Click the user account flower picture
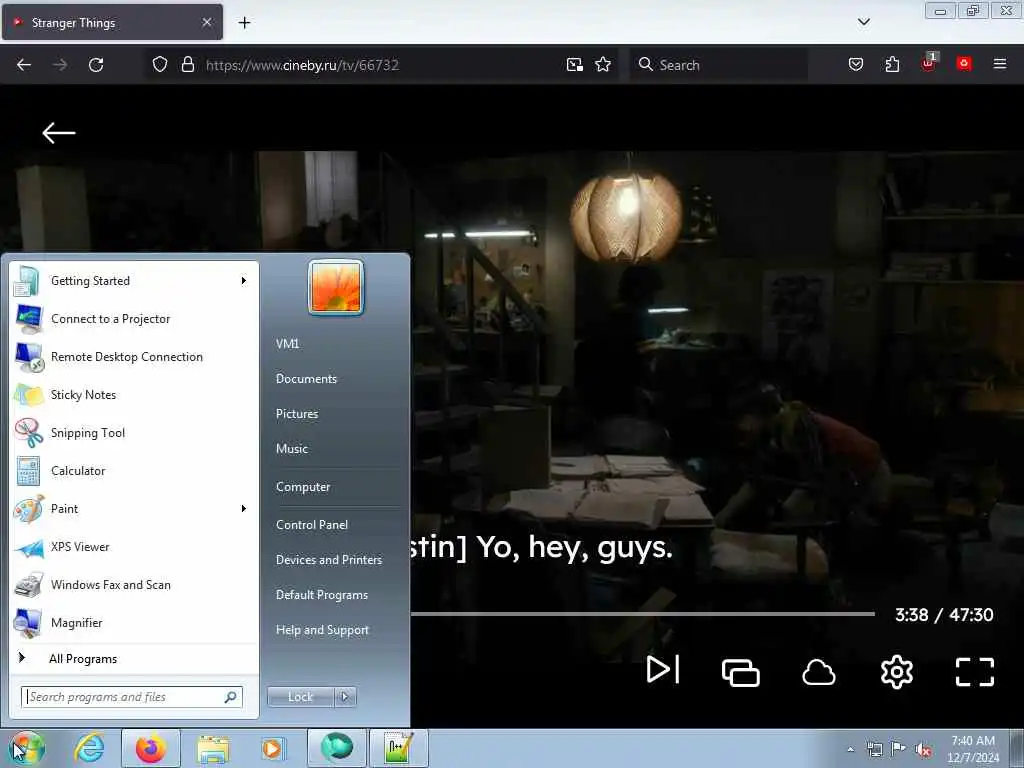This screenshot has height=768, width=1024. 336,287
